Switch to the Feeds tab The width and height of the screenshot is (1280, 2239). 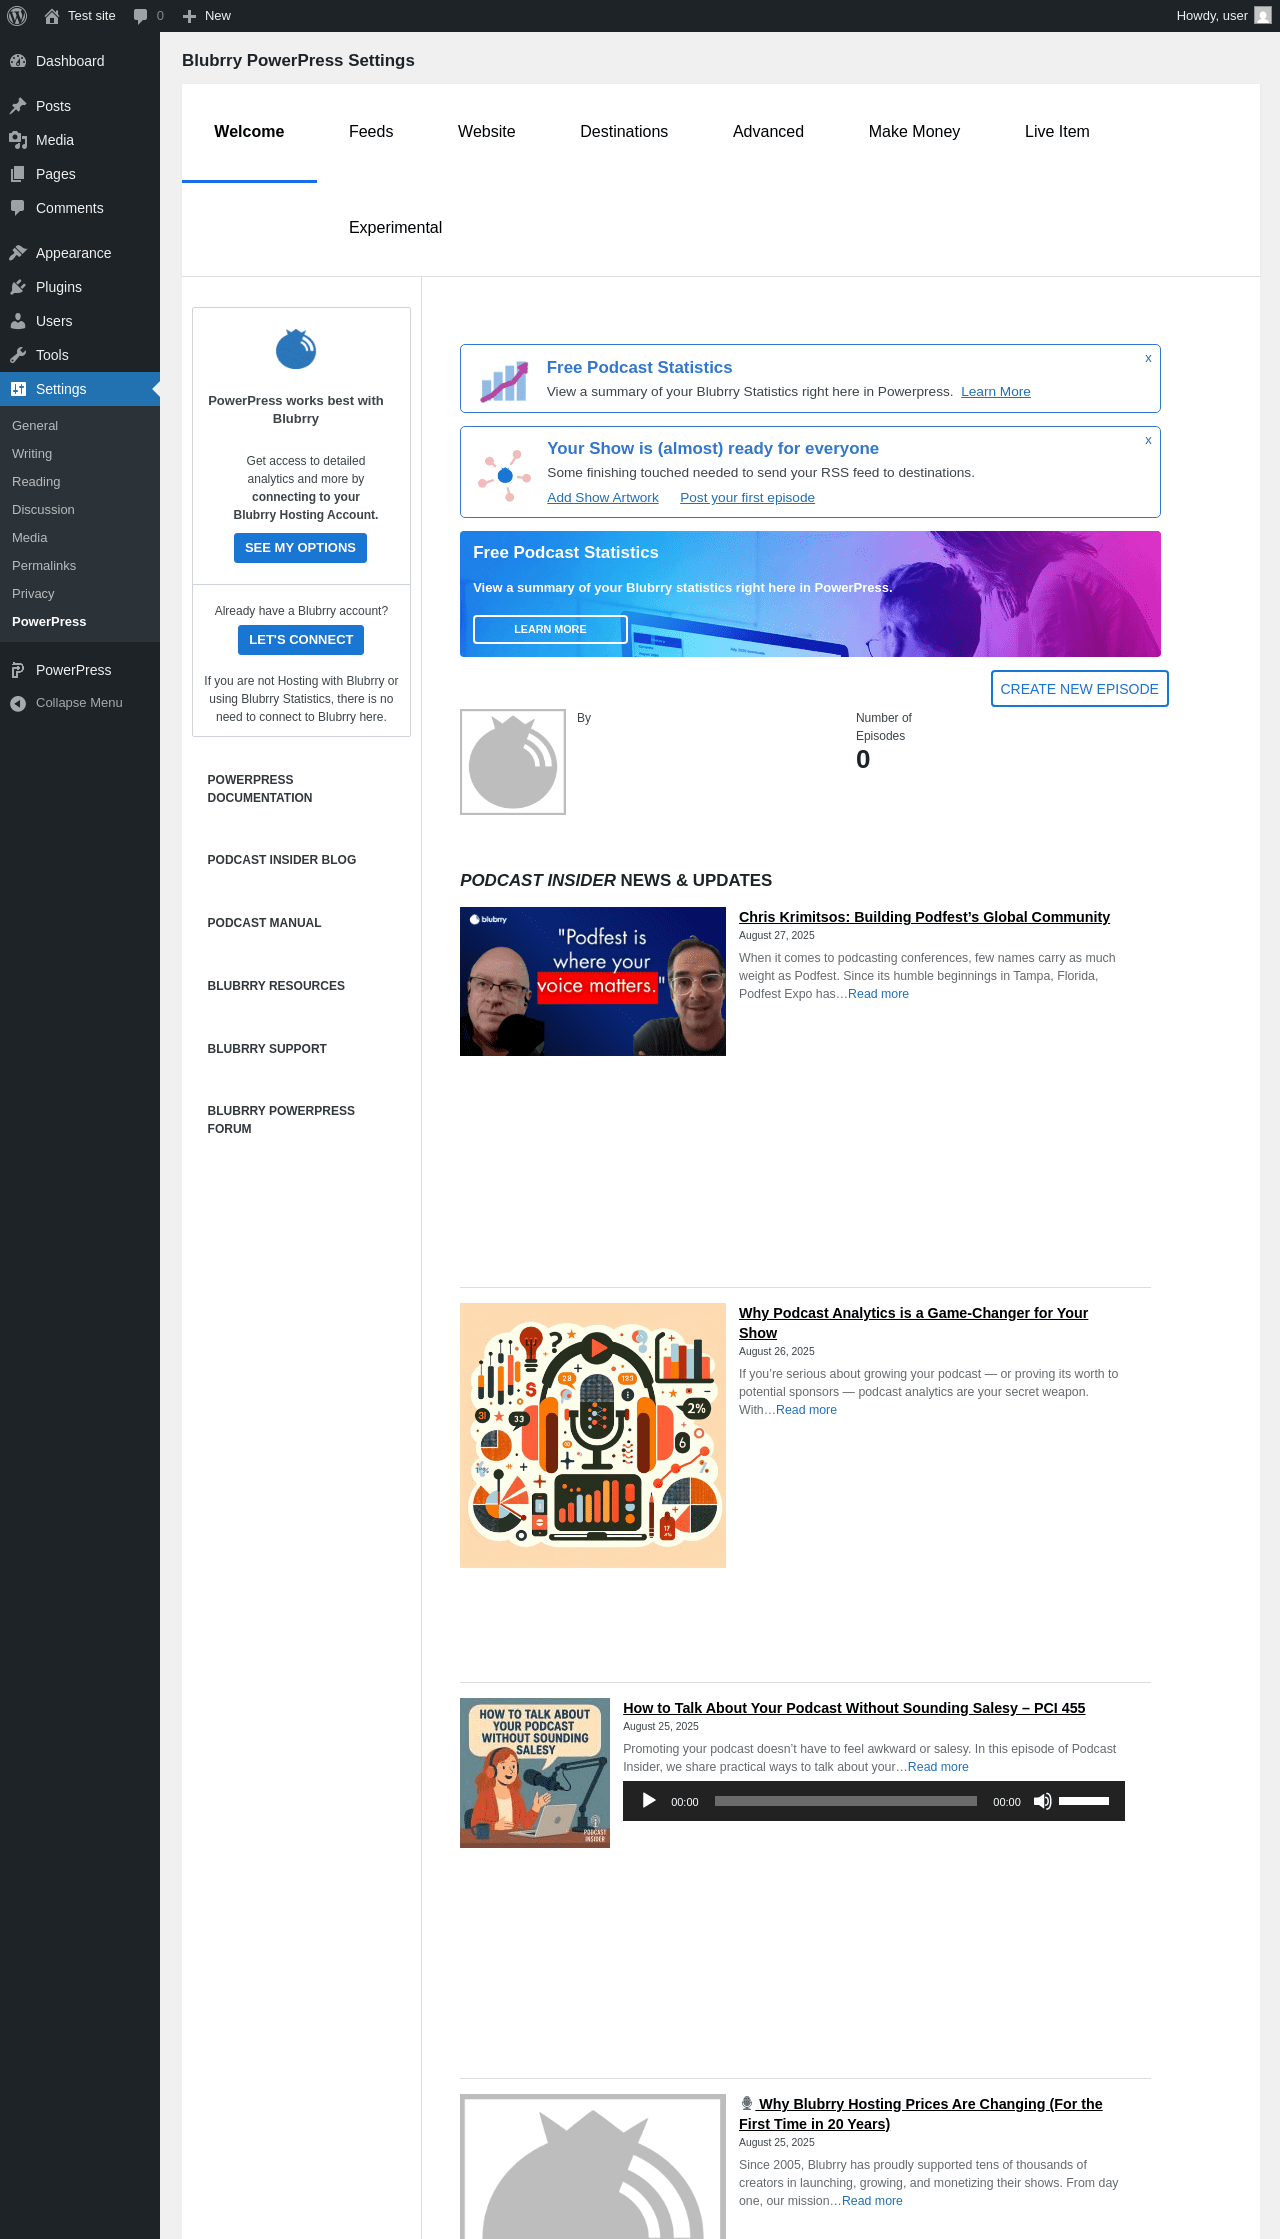(371, 132)
